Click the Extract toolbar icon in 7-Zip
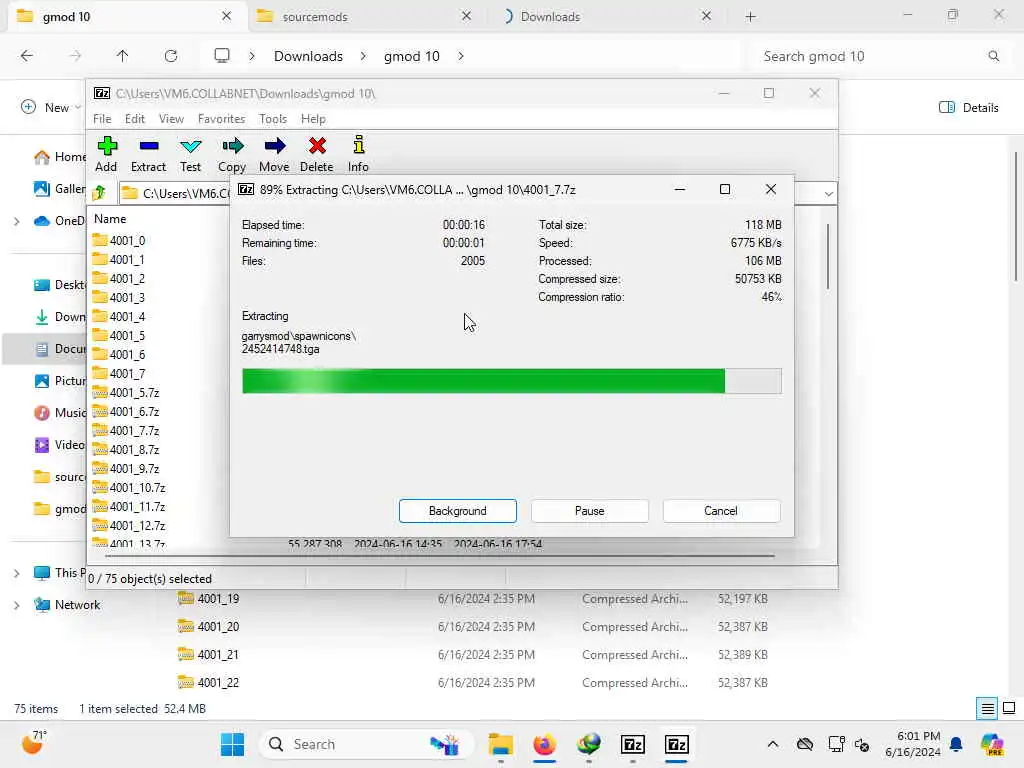Image resolution: width=1024 pixels, height=768 pixels. tap(148, 153)
